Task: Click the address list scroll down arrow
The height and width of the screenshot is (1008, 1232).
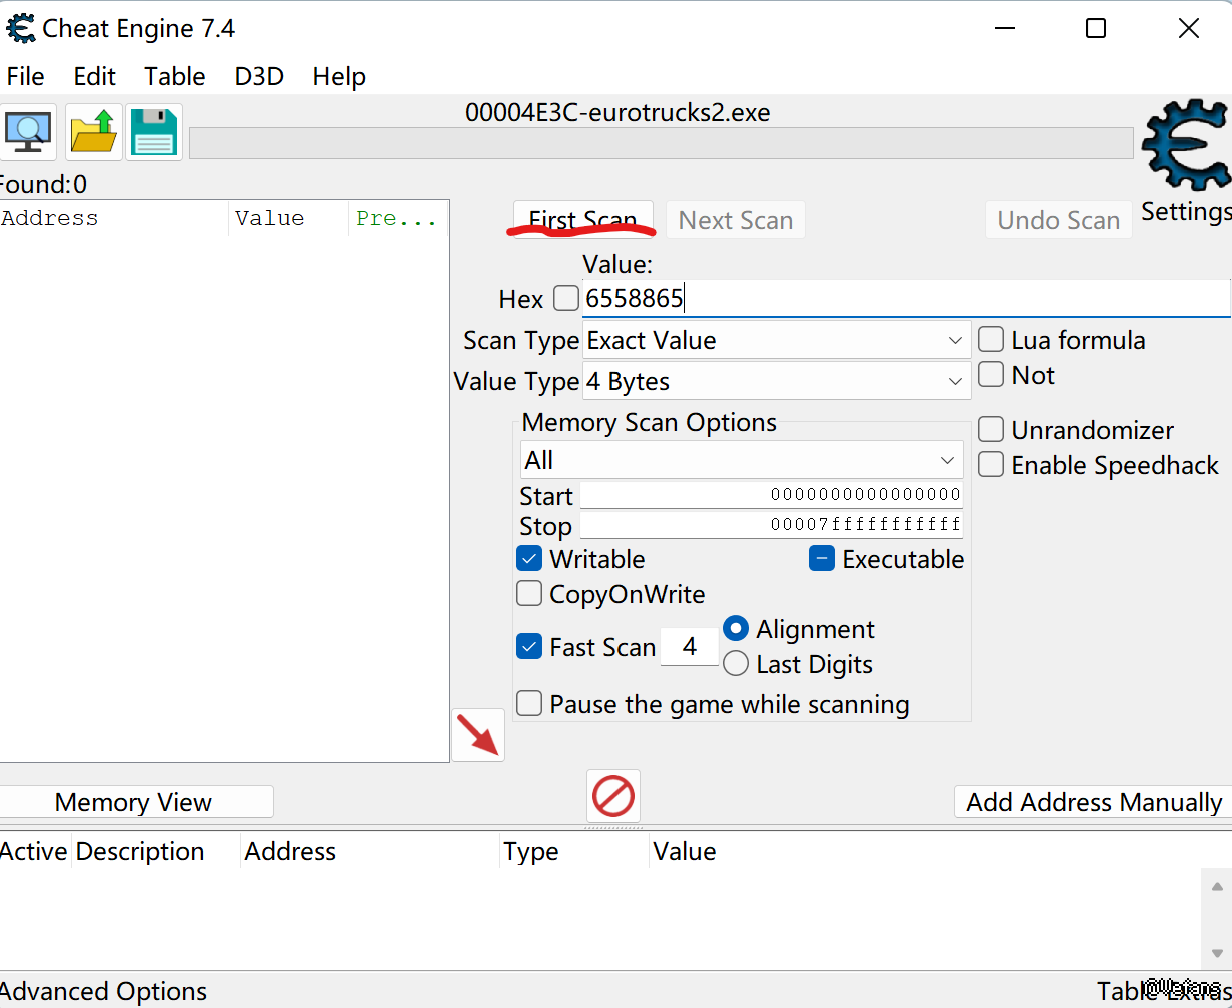Action: [1217, 953]
